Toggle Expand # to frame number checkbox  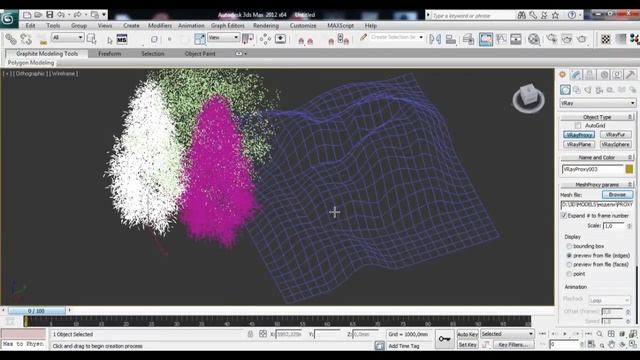564,215
